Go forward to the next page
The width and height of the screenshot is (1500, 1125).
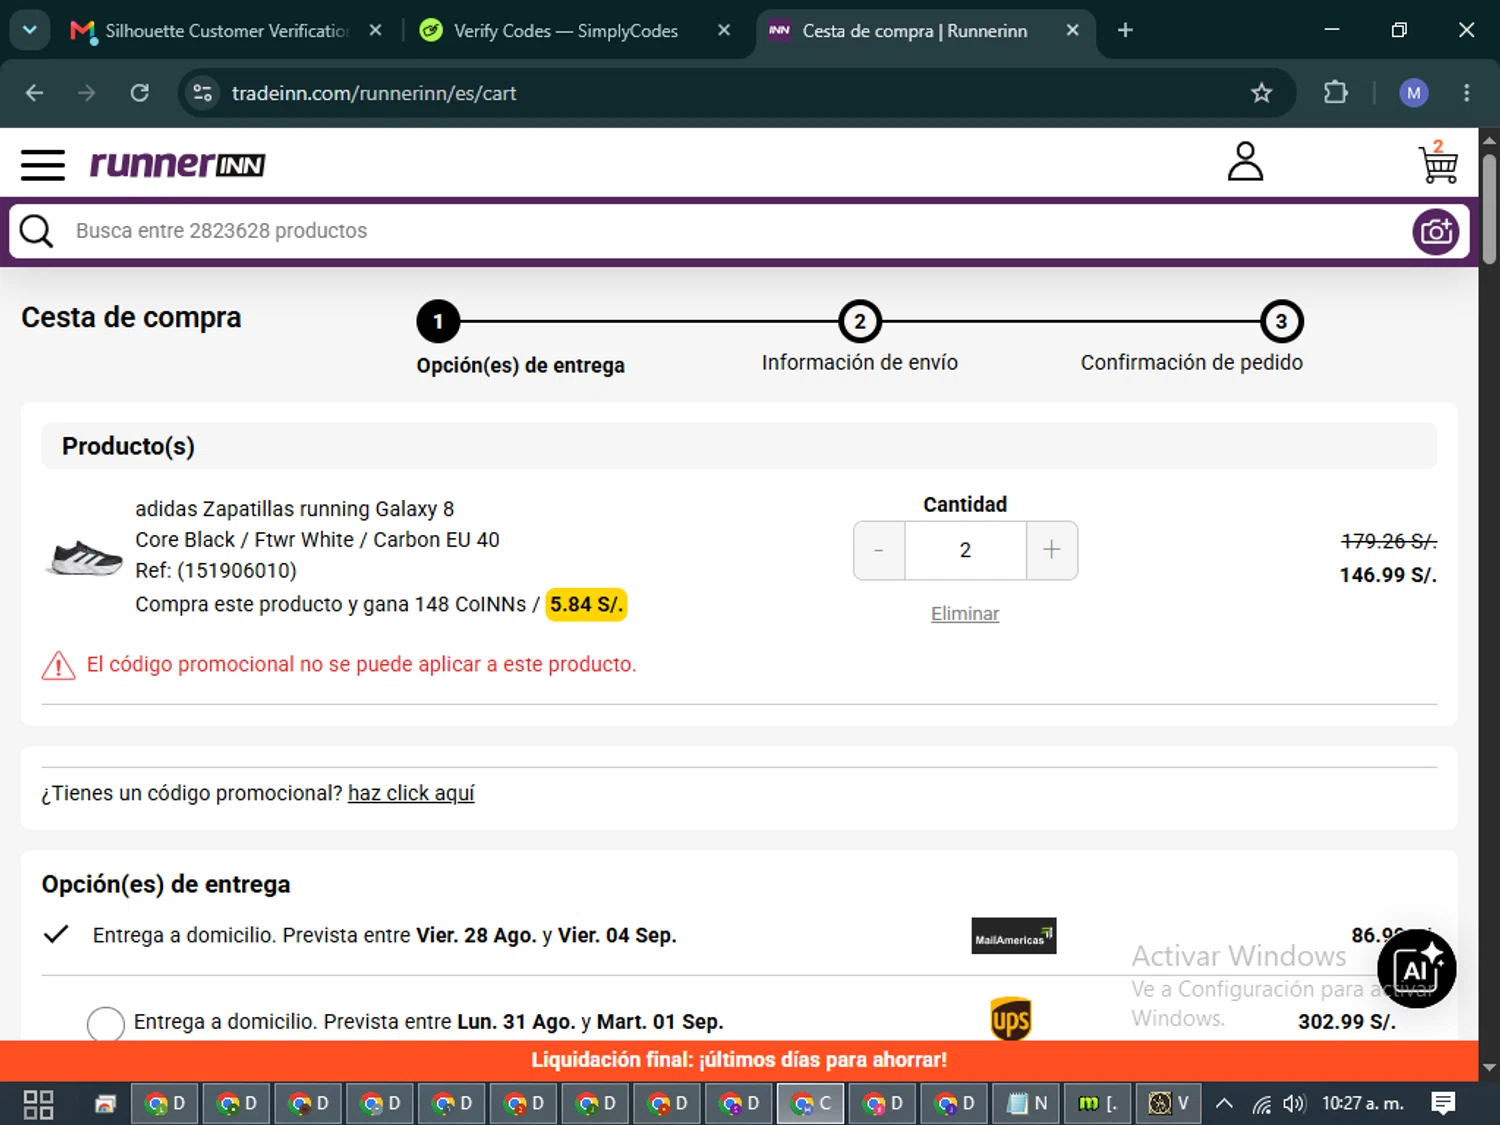87,93
